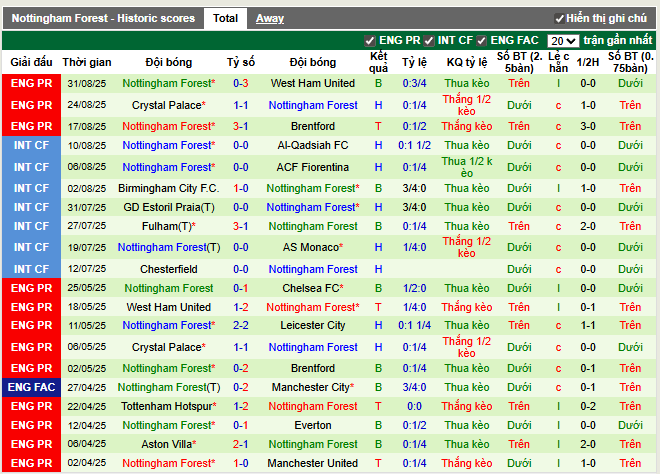660x474 pixels.
Task: Open Tottenham Hotspur team link
Action: pos(168,406)
